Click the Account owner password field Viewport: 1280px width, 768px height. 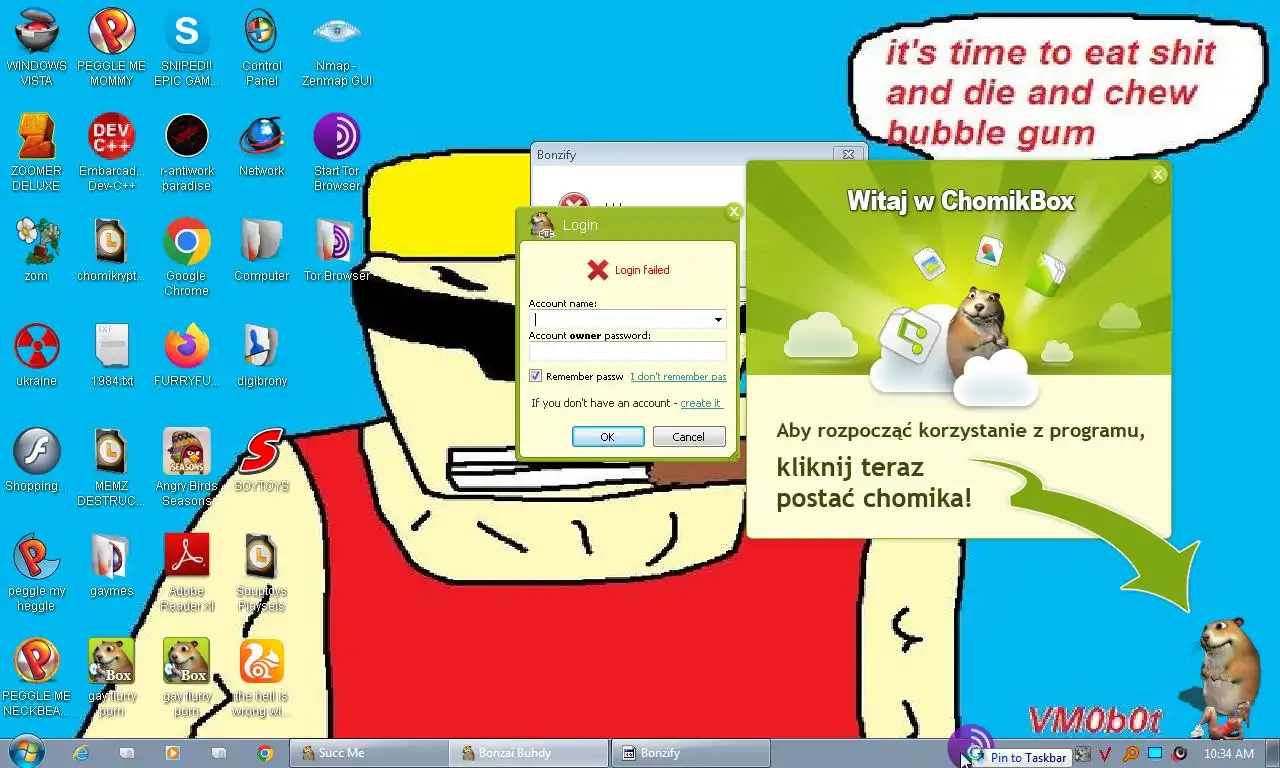628,351
